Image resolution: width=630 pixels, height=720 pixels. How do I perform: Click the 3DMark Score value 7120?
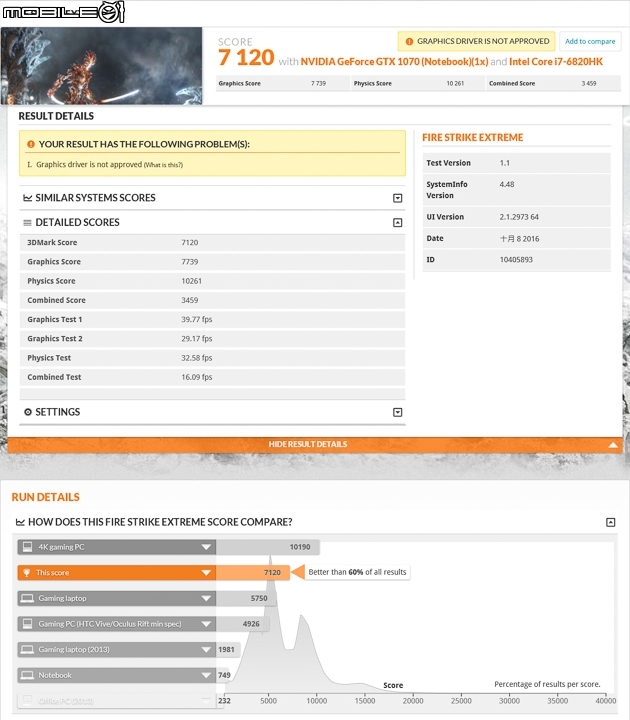coord(190,242)
